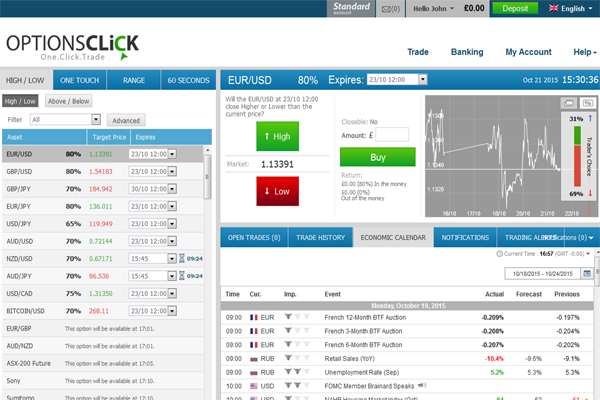The height and width of the screenshot is (400, 600).
Task: Expand the Help menu
Action: [x=585, y=52]
